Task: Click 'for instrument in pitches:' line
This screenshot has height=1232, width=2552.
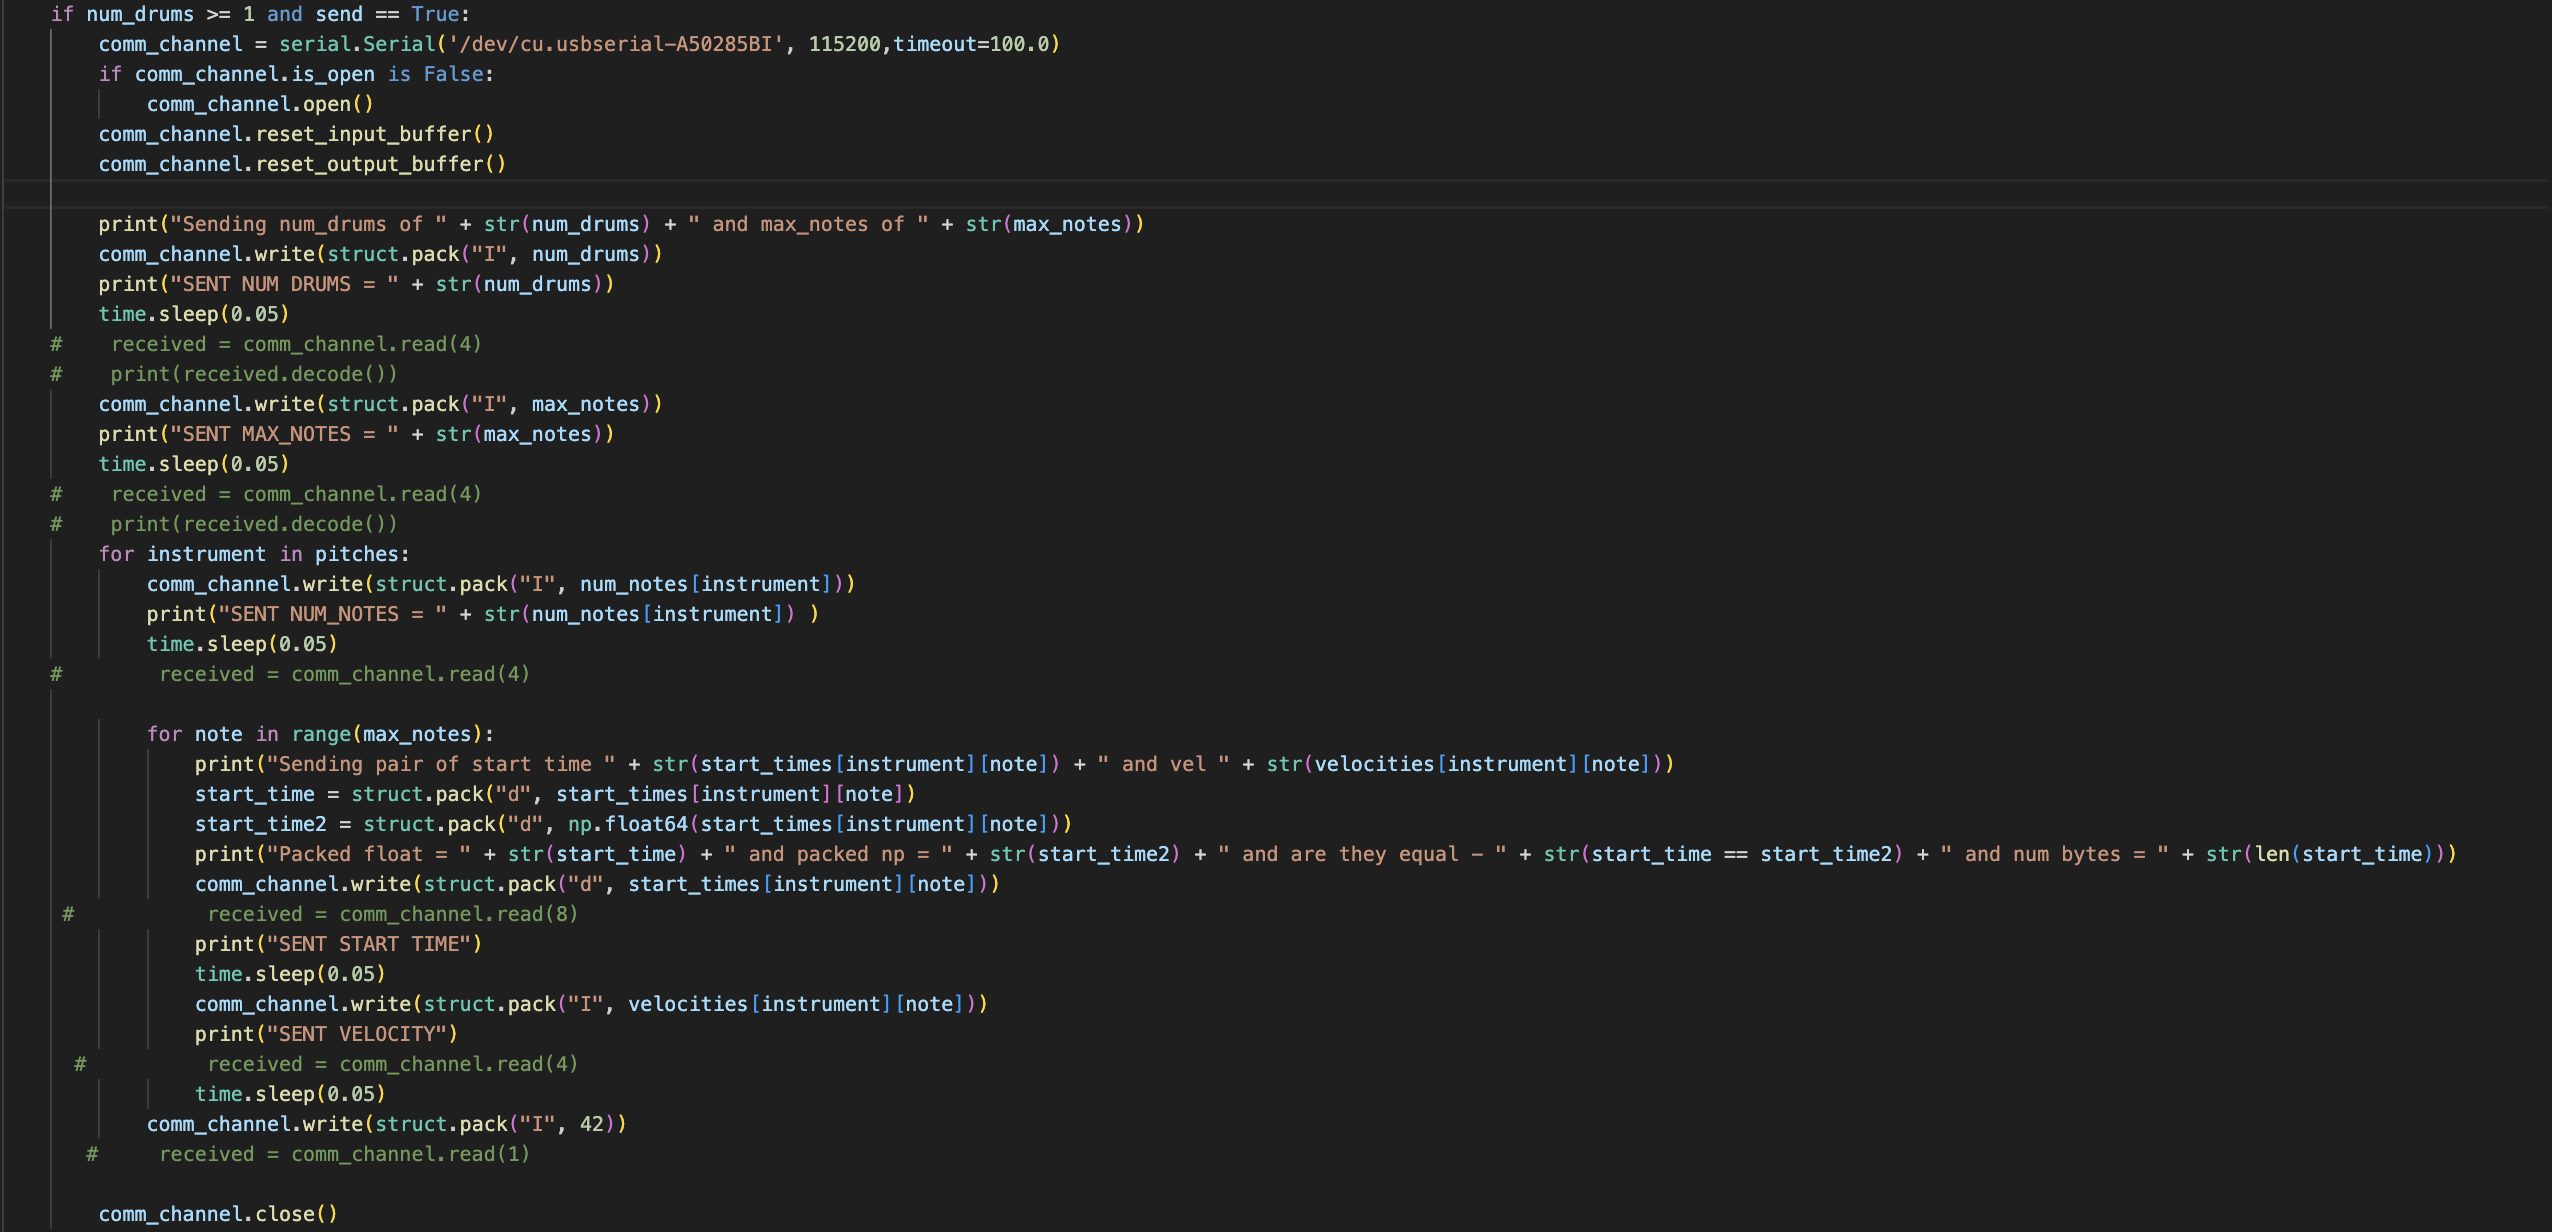Action: [253, 554]
